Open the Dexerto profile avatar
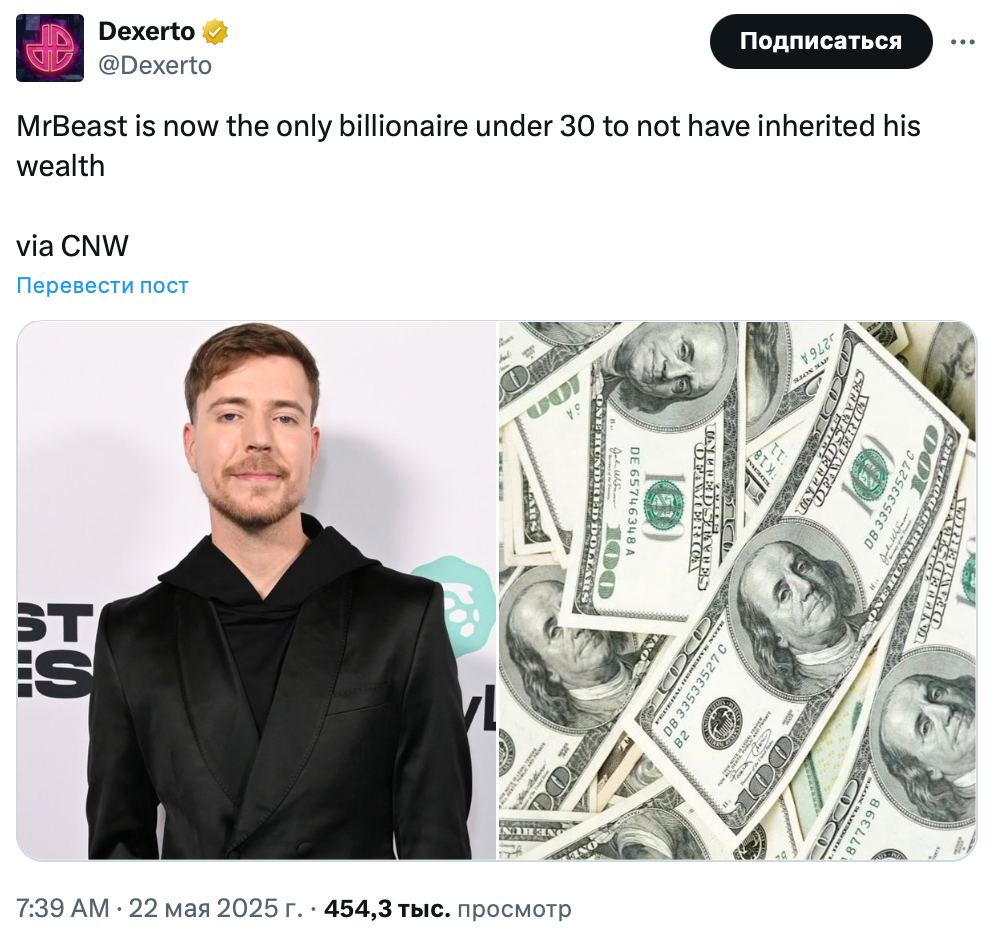The image size is (1002, 940). coord(50,48)
